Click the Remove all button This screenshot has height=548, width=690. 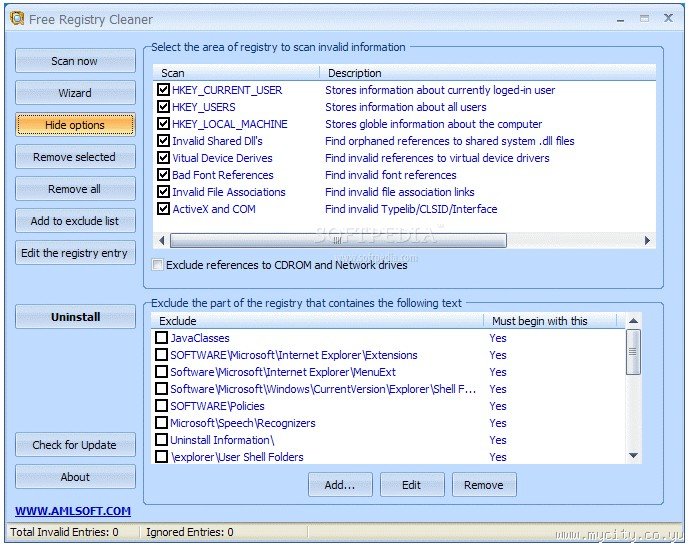click(75, 189)
